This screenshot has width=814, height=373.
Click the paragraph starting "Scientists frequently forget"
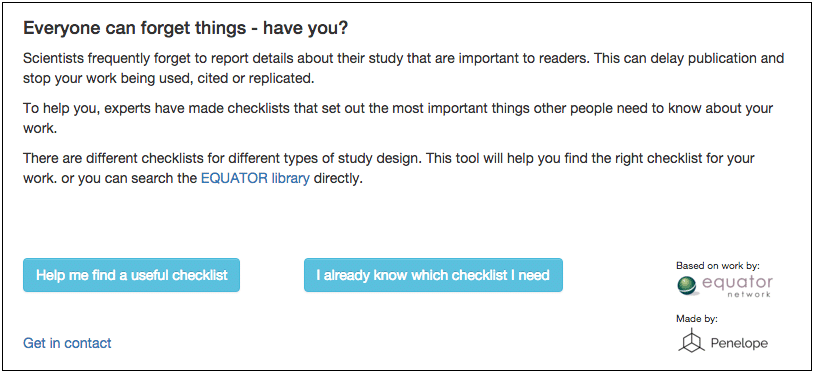[x=403, y=69]
